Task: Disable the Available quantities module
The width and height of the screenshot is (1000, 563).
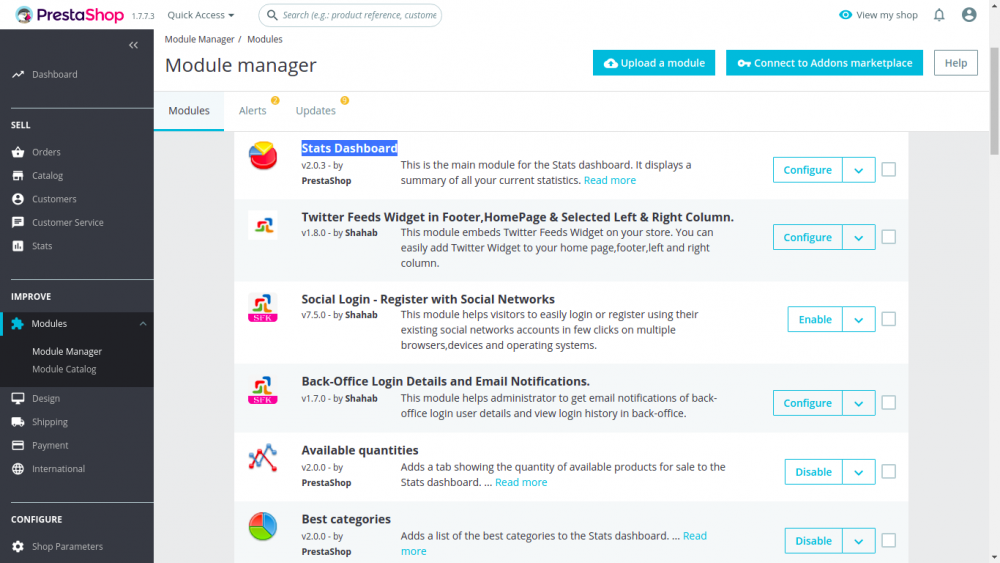Action: tap(813, 472)
